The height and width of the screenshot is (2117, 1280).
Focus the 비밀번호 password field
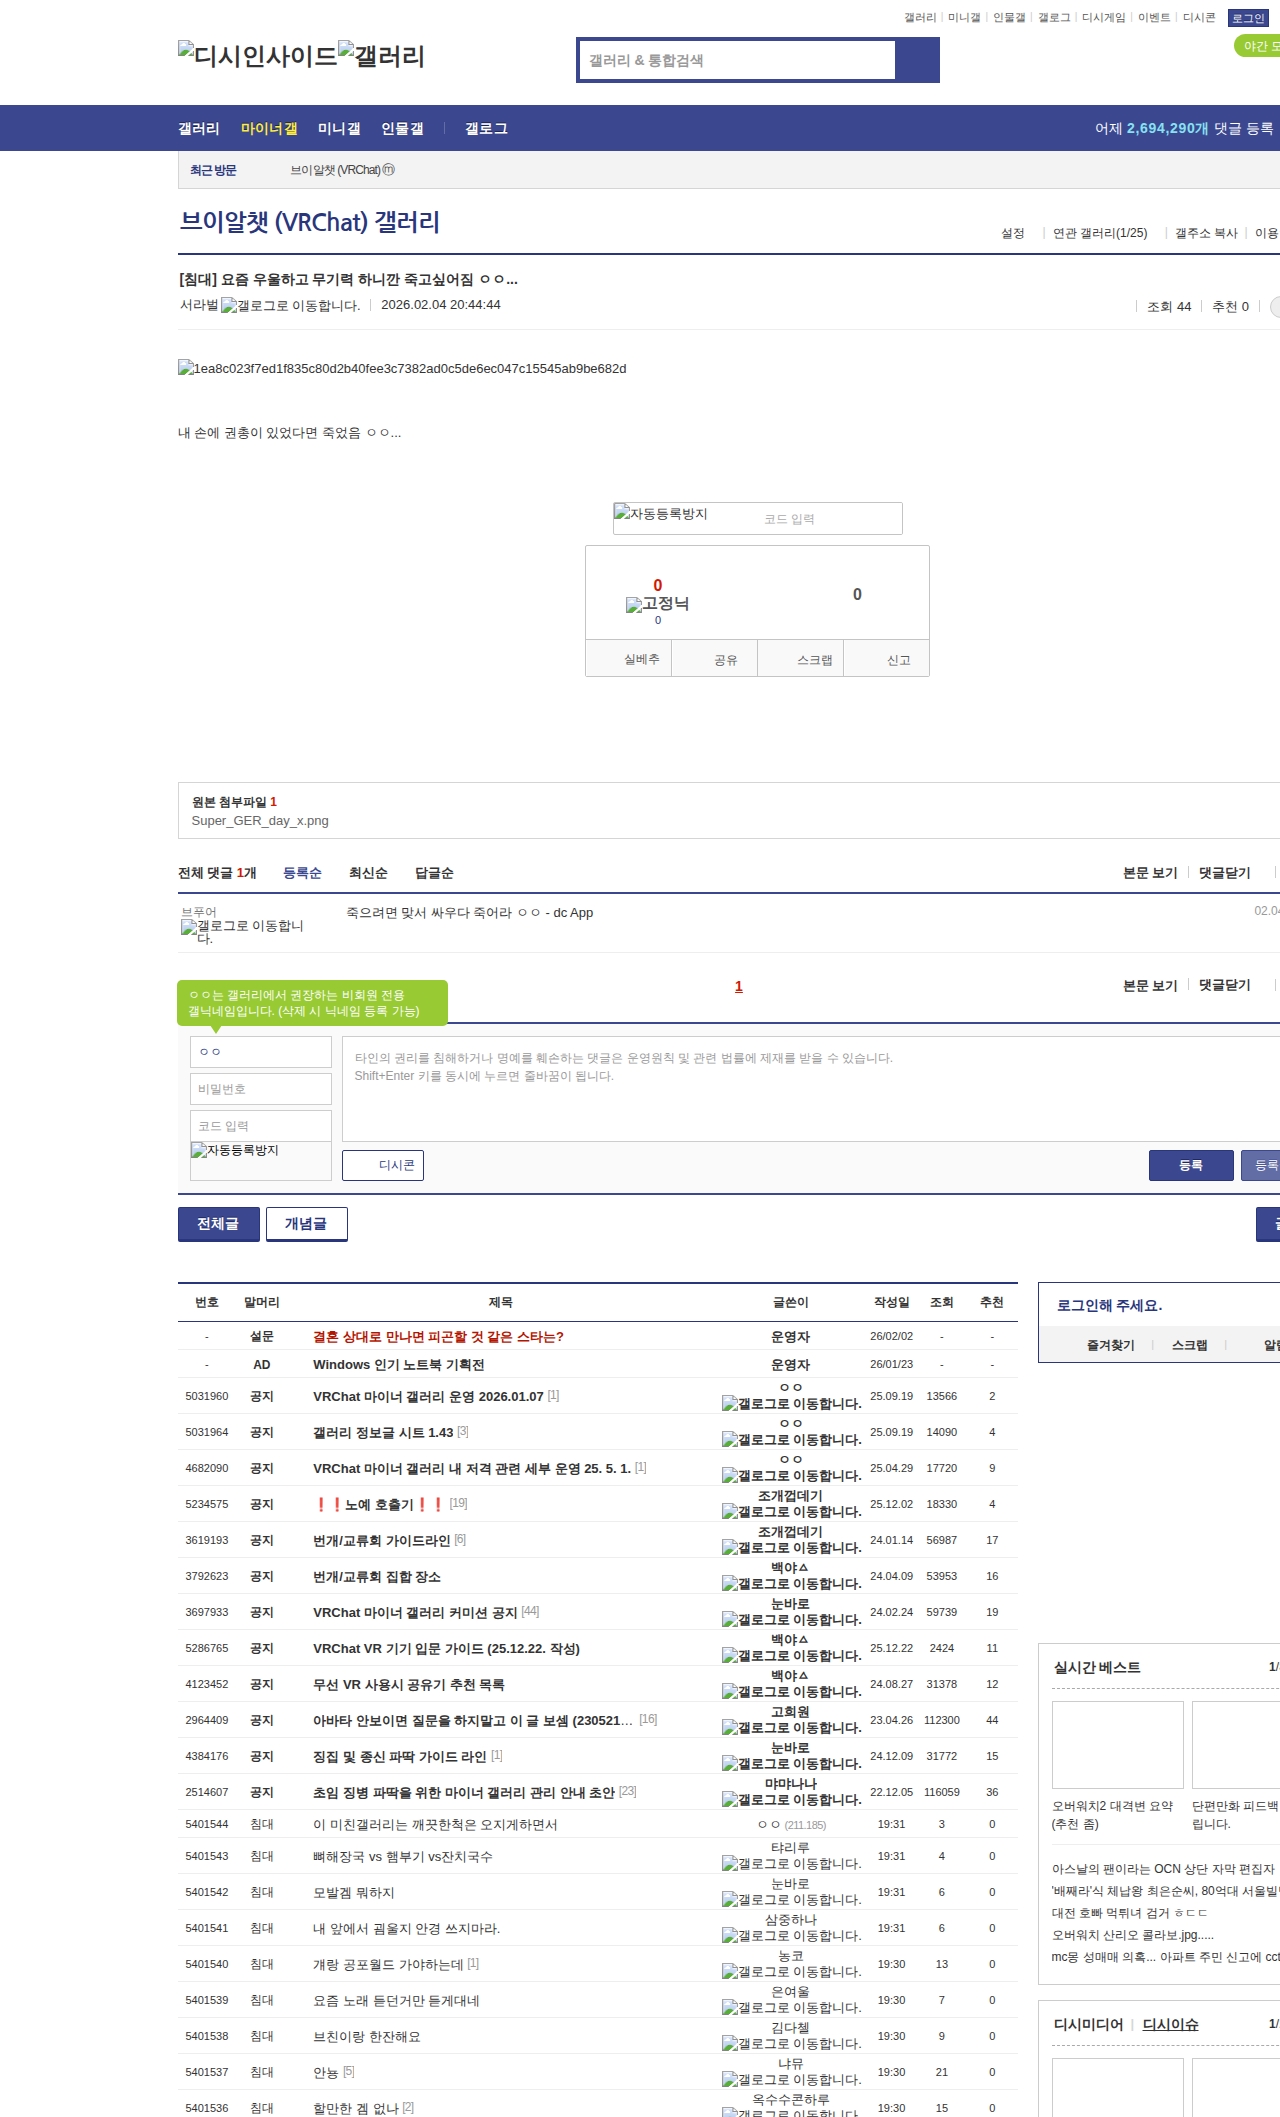point(260,1089)
